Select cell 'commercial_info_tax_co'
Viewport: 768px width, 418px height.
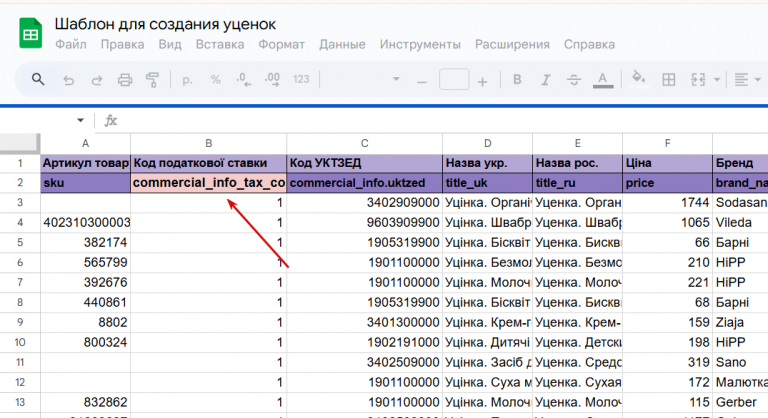coord(208,183)
